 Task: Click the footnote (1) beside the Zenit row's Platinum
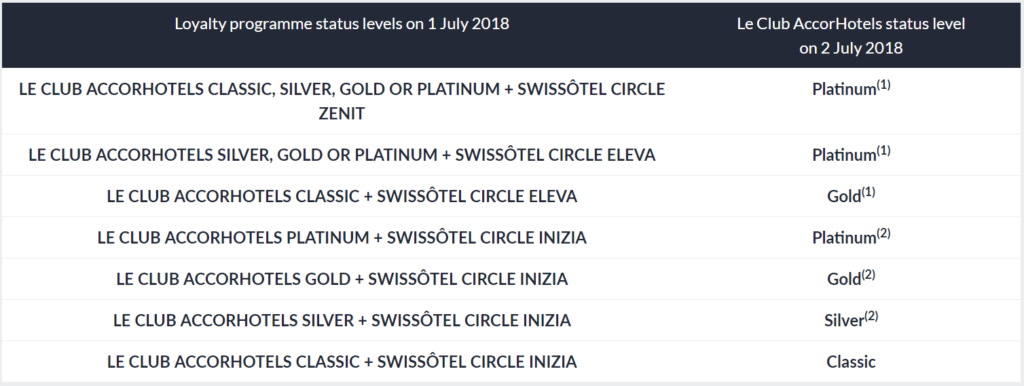(x=883, y=85)
